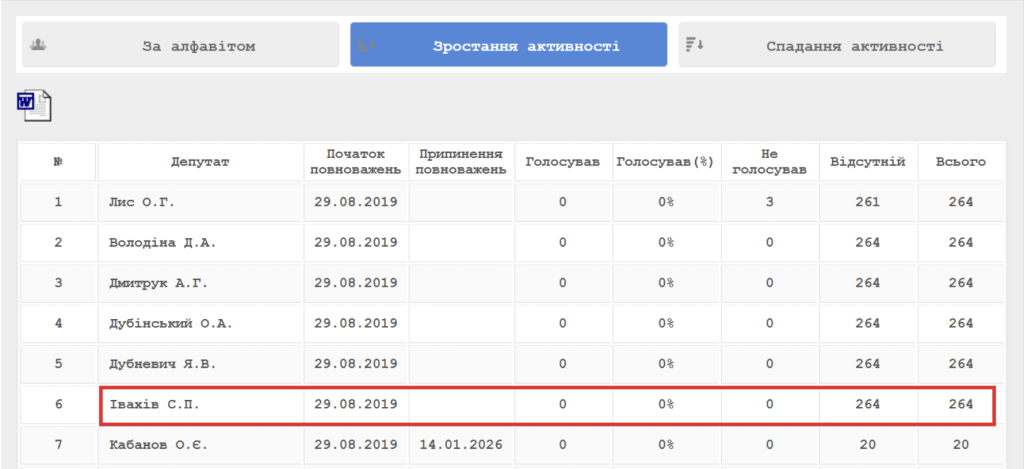
Task: Export the table via the Word document icon
Action: pos(34,106)
